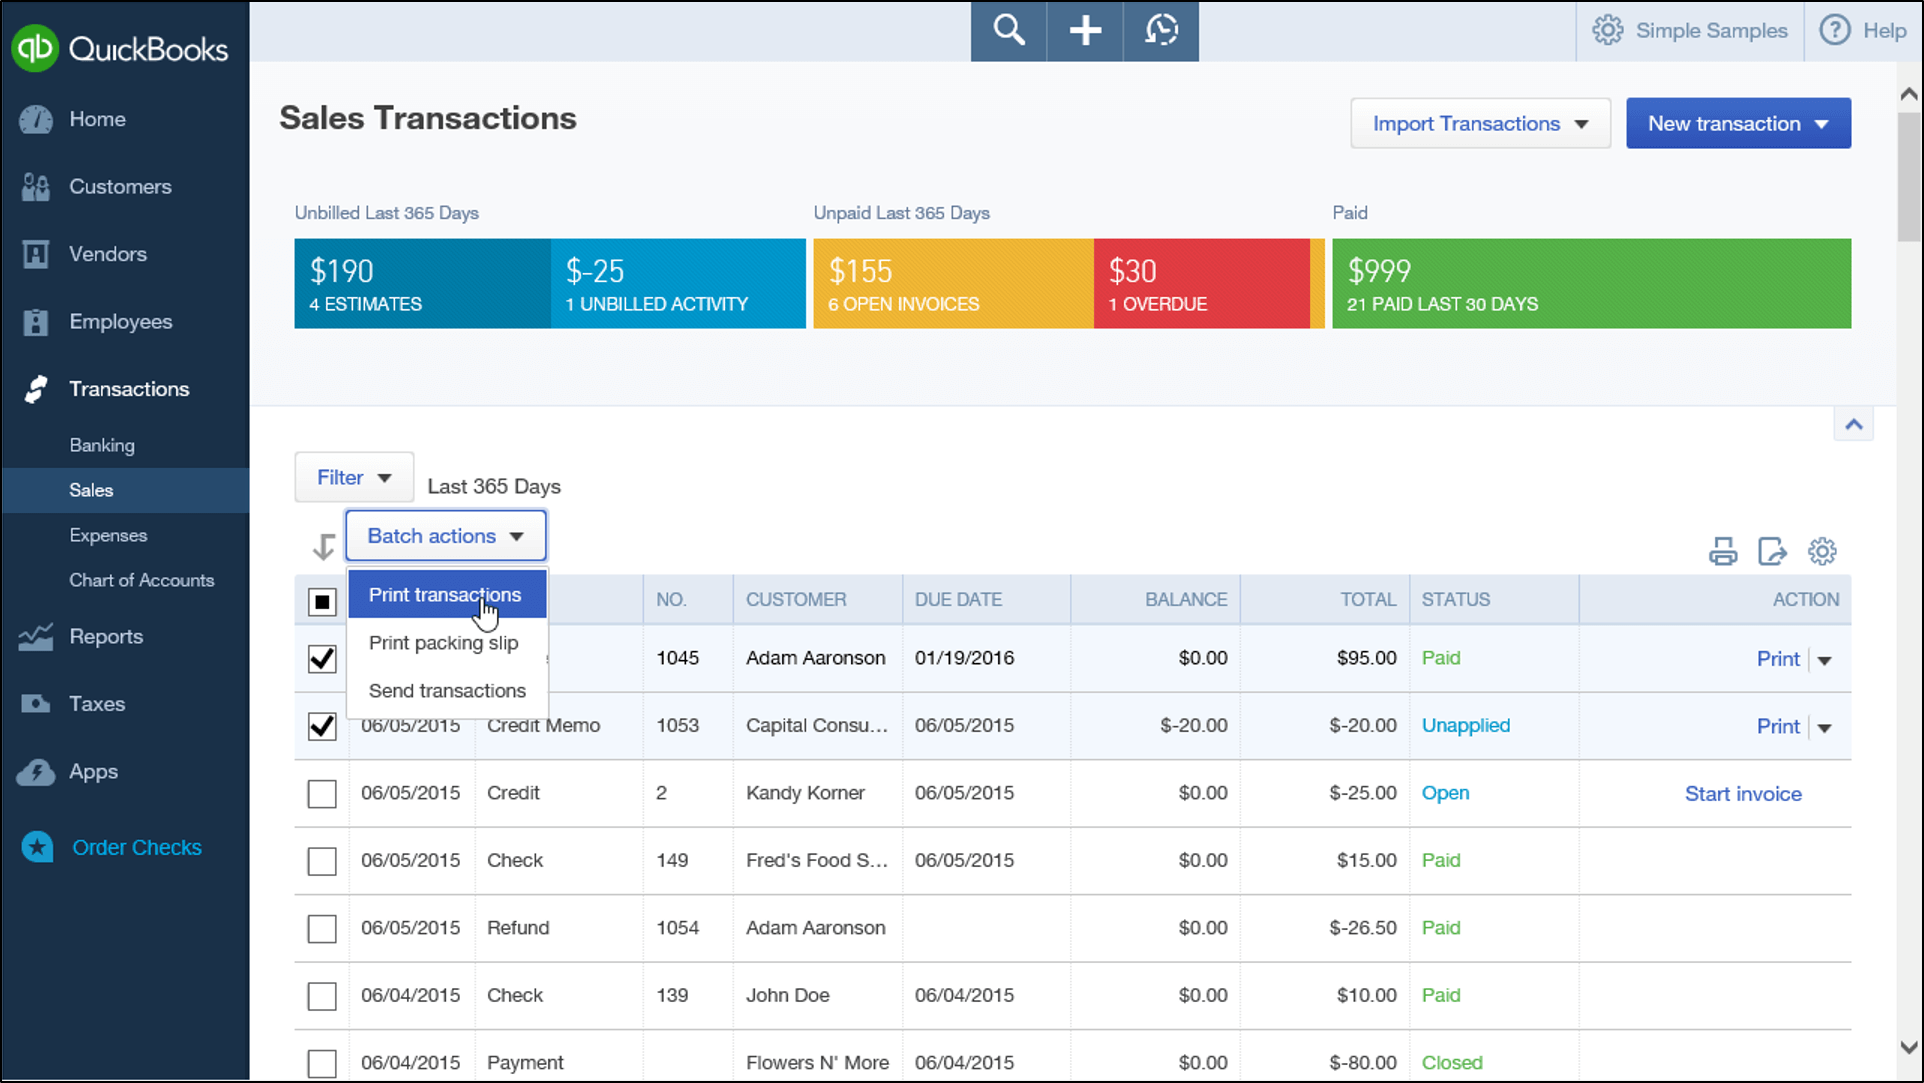
Task: Expand the Batch actions dropdown menu
Action: pos(445,535)
